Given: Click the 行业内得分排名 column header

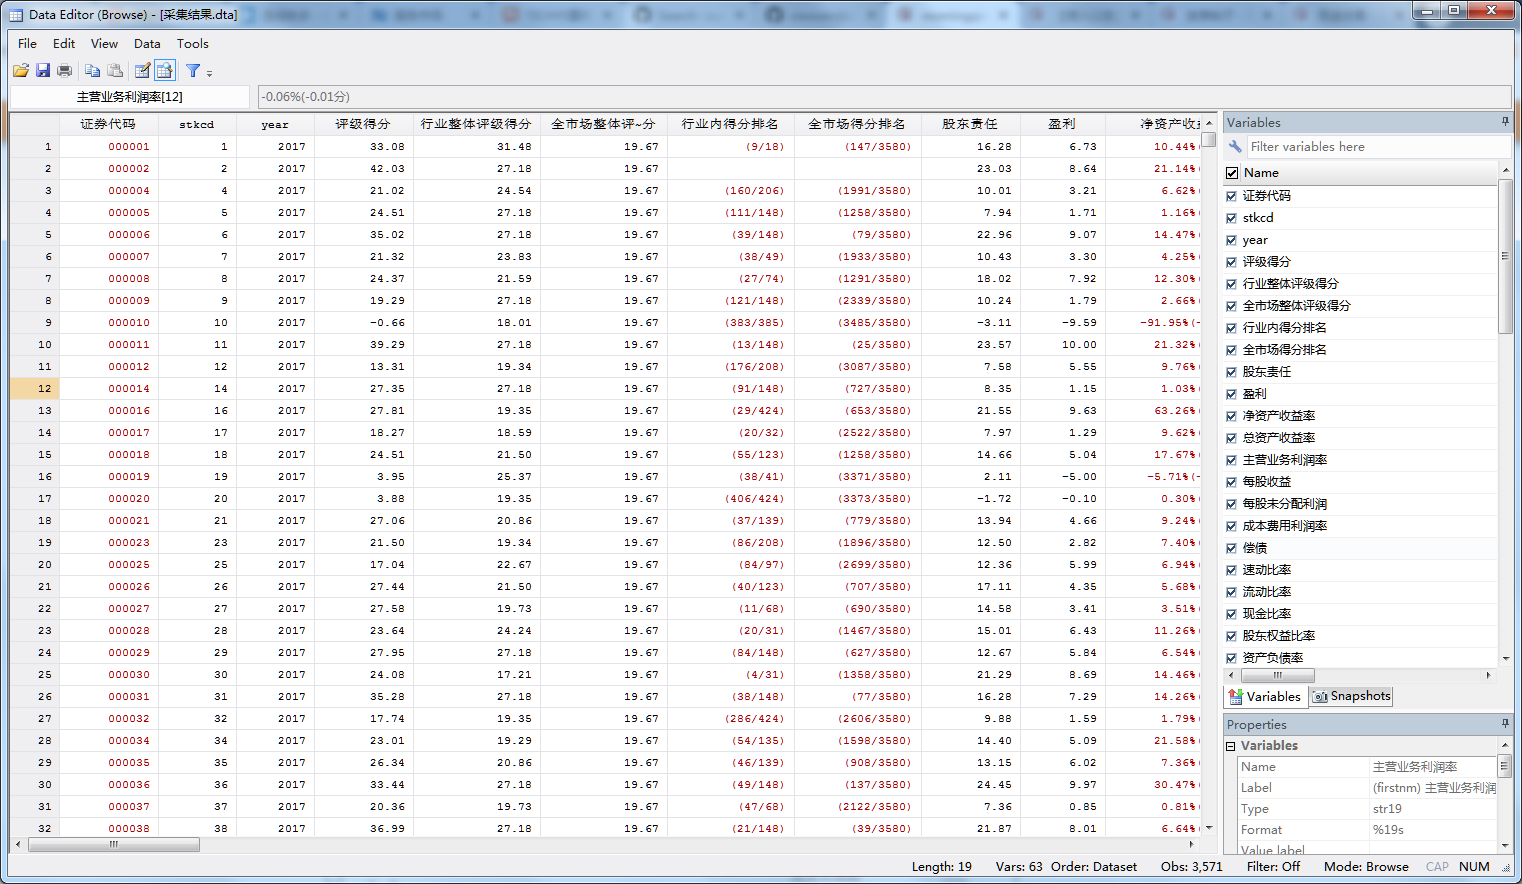Looking at the screenshot, I should (x=730, y=124).
